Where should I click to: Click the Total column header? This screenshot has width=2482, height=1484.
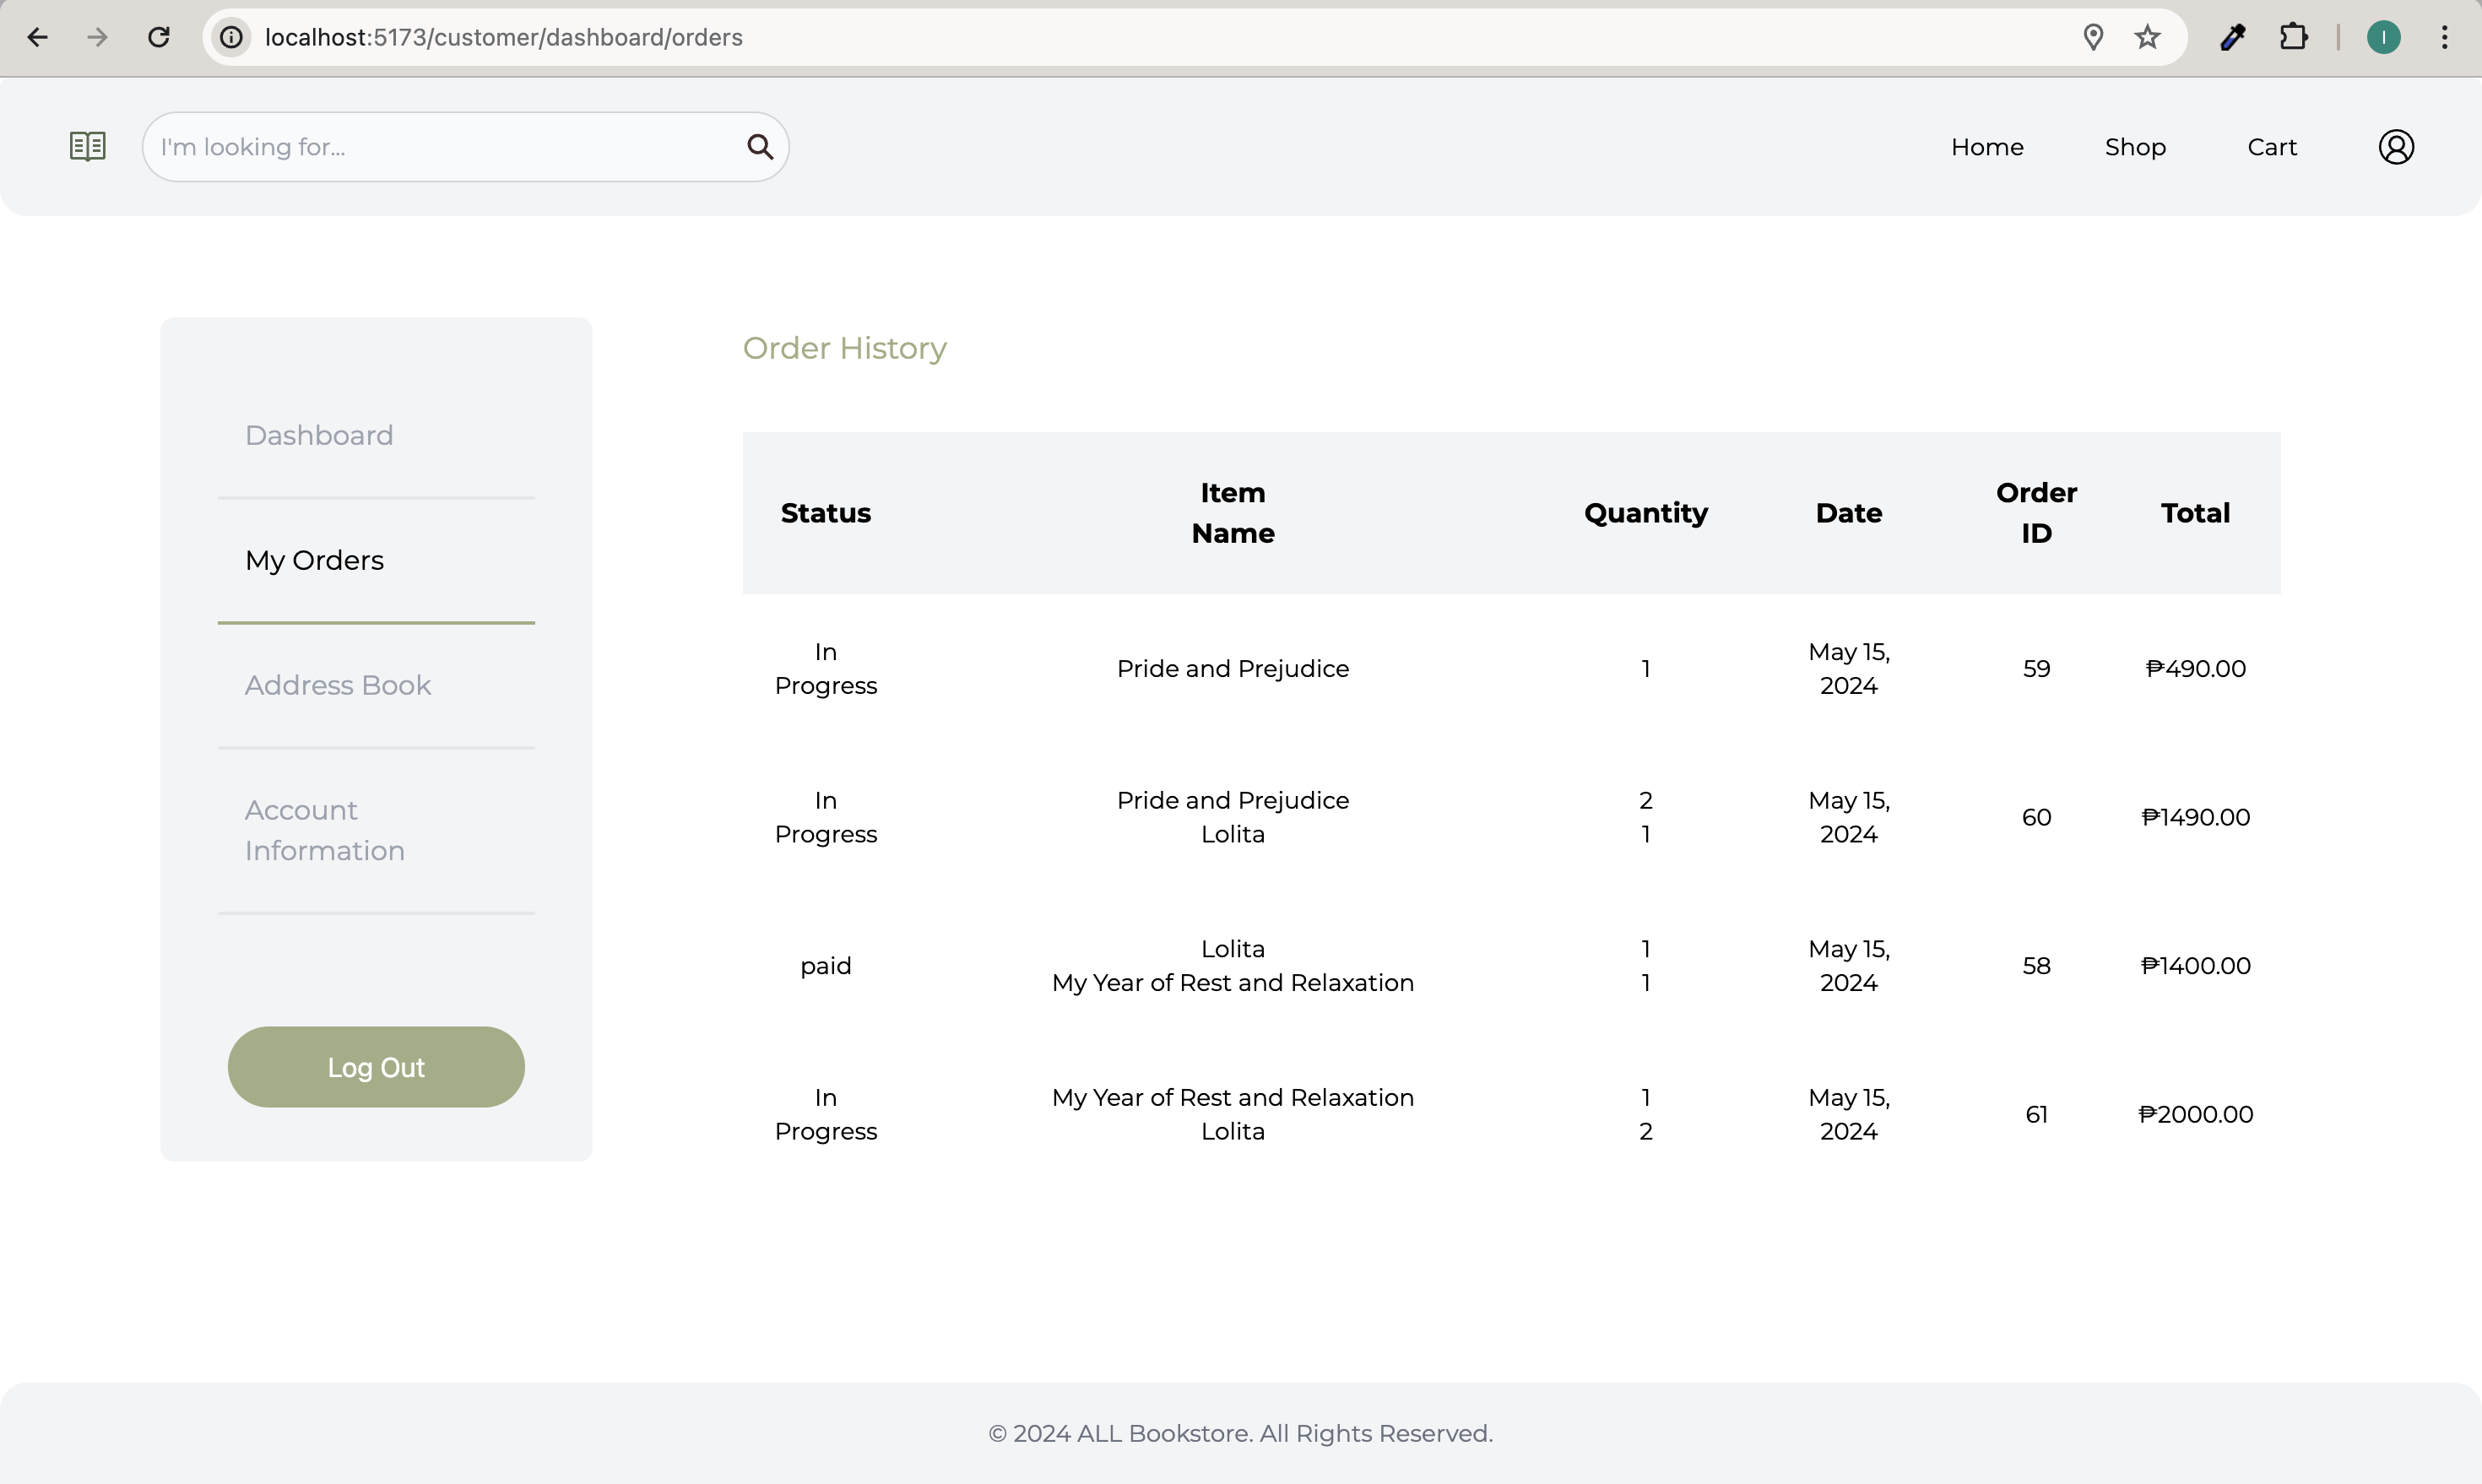[2196, 513]
